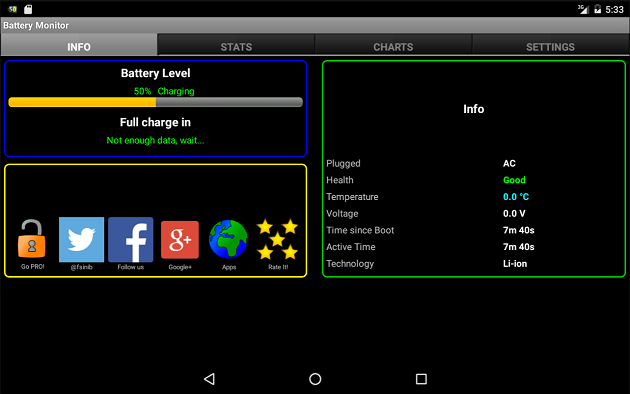Tap the '0.0 °C' temperature value

coord(516,197)
